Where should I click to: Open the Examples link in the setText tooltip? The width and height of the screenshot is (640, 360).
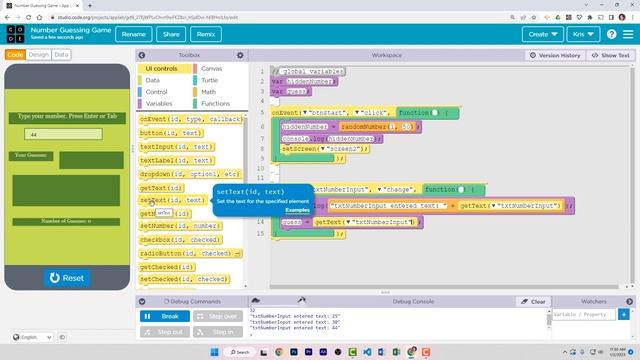click(297, 210)
